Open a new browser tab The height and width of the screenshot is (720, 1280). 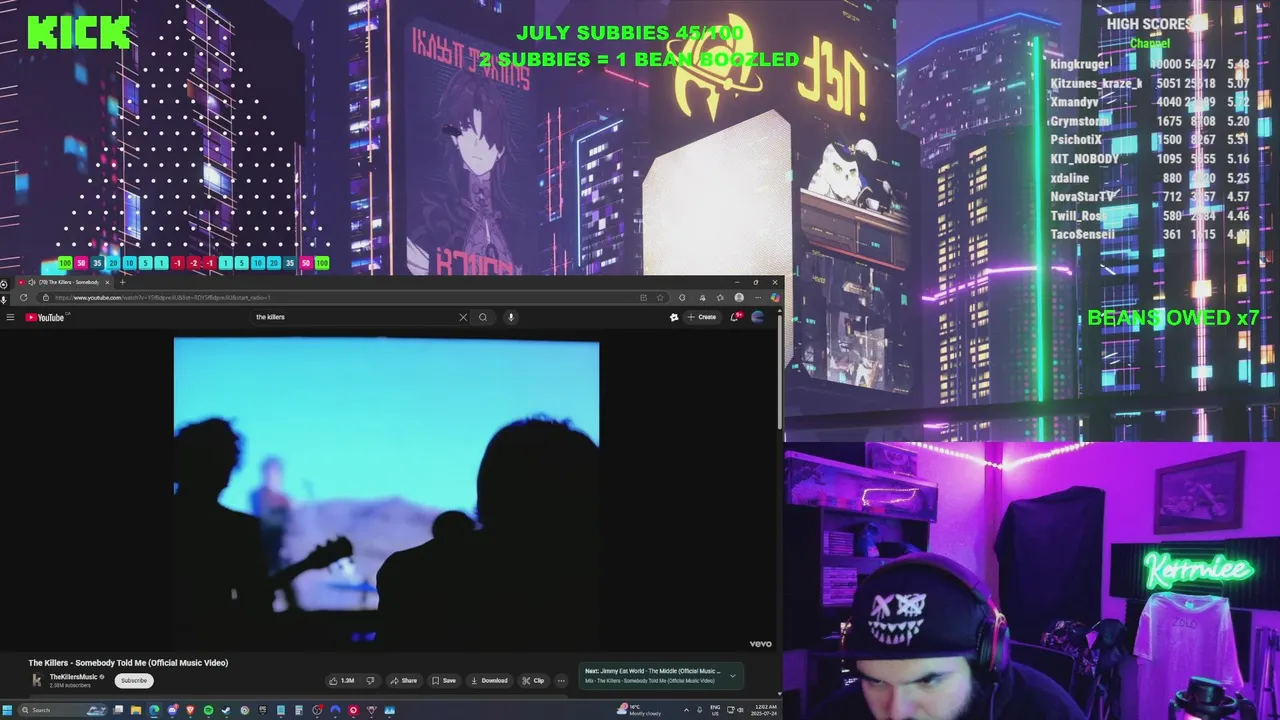pos(122,282)
